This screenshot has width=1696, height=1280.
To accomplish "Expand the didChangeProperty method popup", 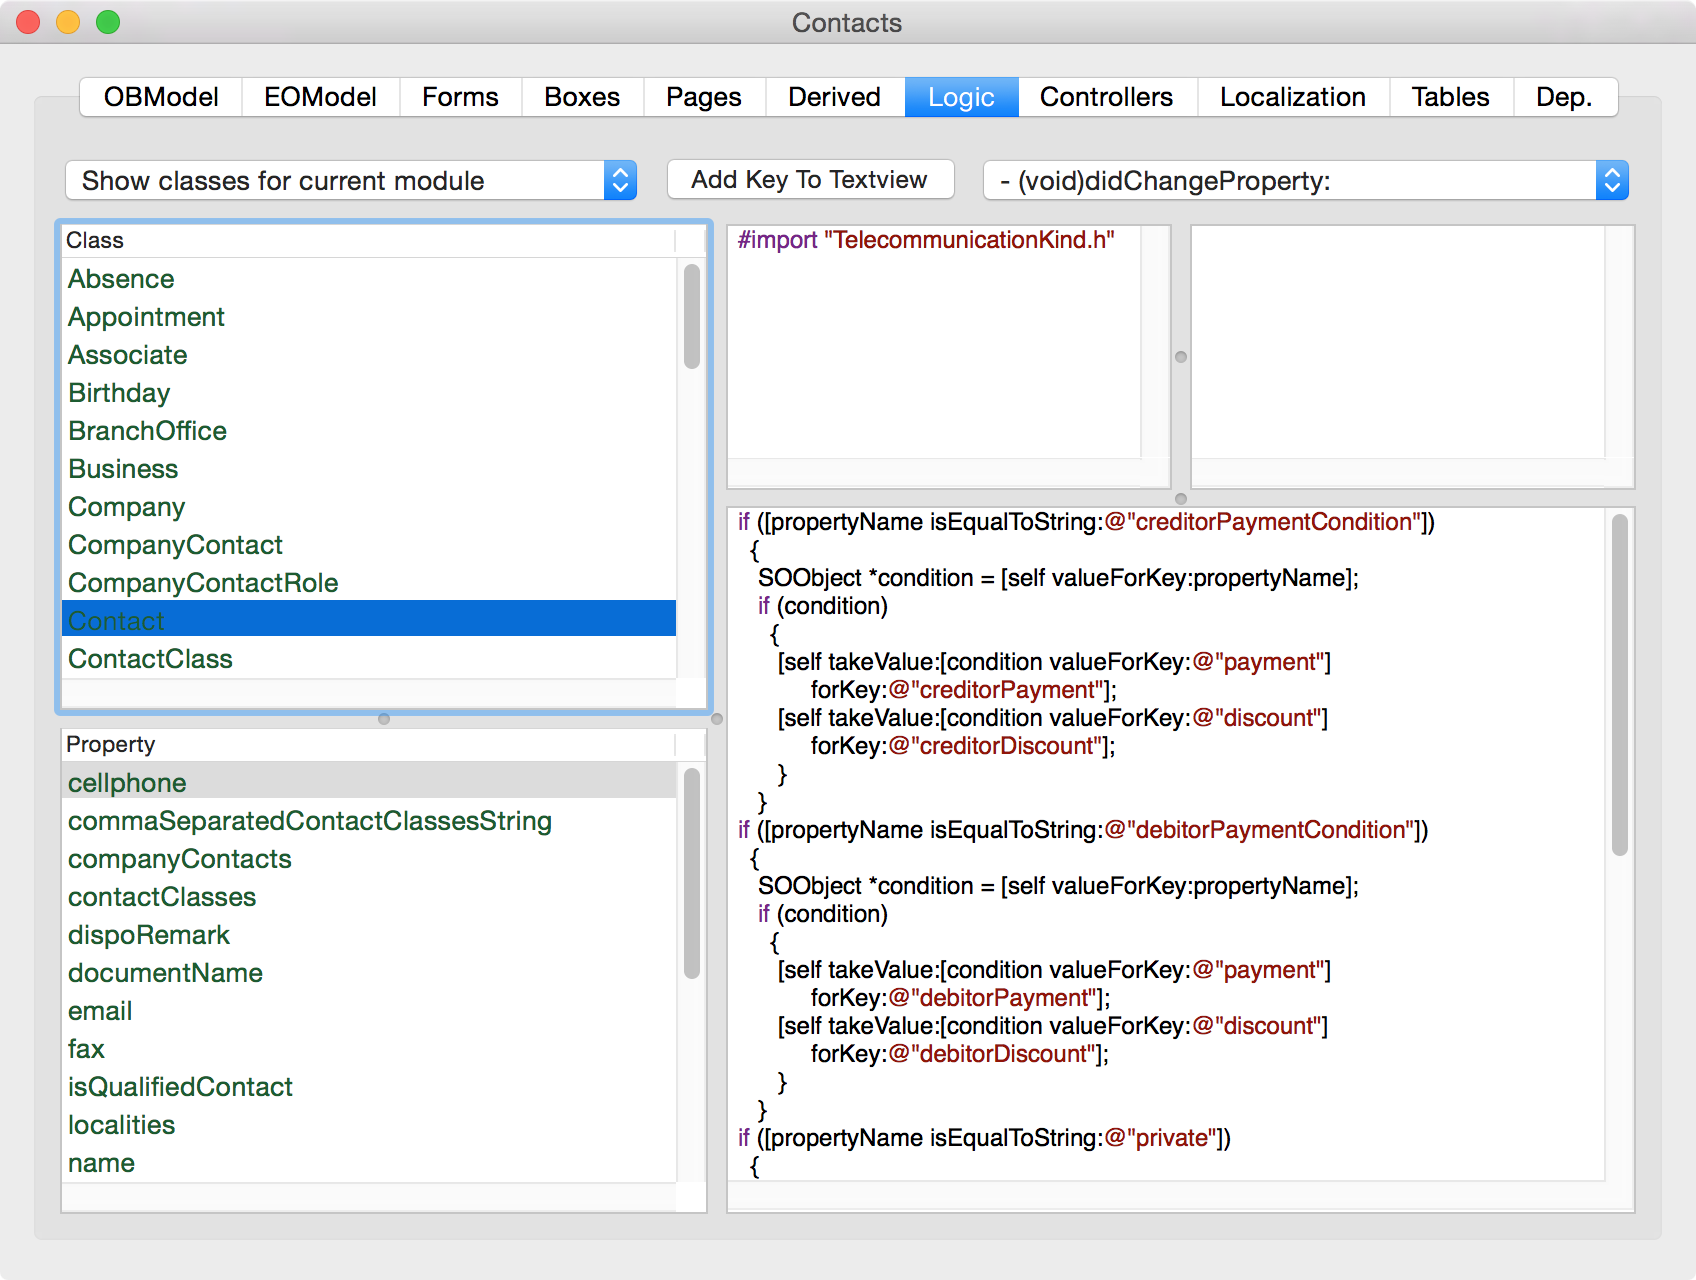I will pyautogui.click(x=1305, y=181).
